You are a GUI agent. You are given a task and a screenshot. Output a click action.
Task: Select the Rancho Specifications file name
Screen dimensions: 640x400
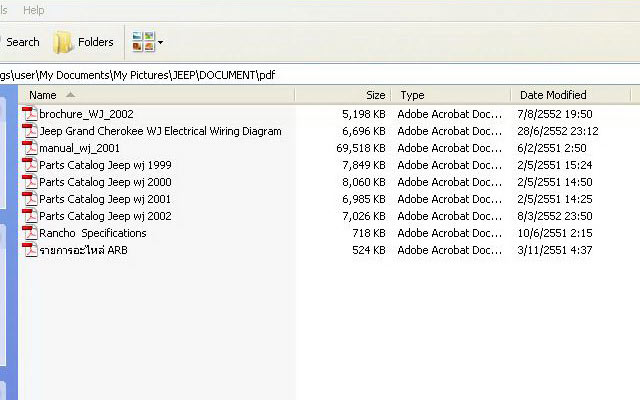[92, 233]
